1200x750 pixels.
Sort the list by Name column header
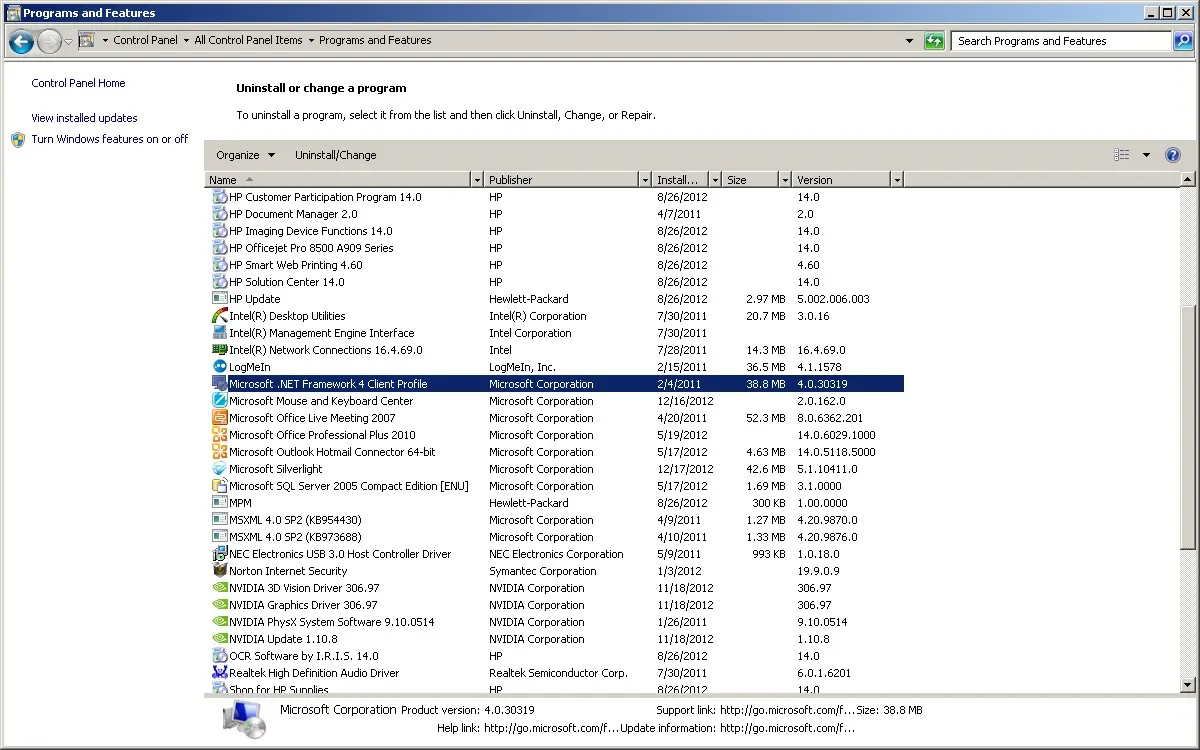(x=338, y=180)
